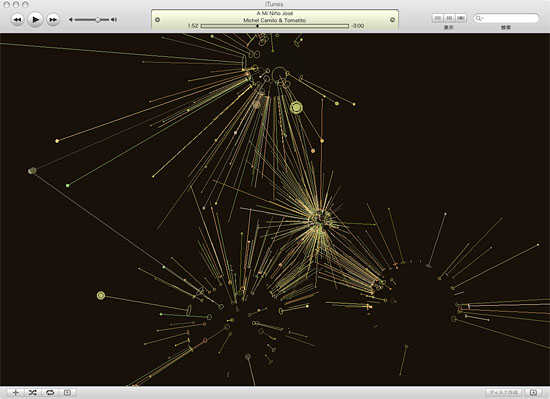This screenshot has height=399, width=550.
Task: Switch to the list view button
Action: 437,18
